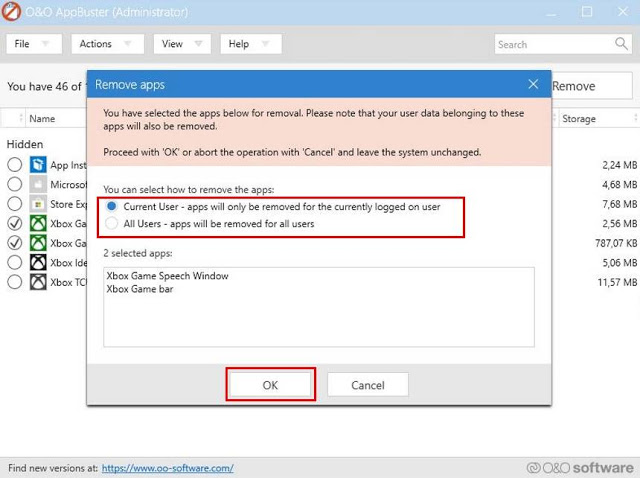Click the 2,56 MB storage value
The width and height of the screenshot is (640, 478).
pos(620,223)
